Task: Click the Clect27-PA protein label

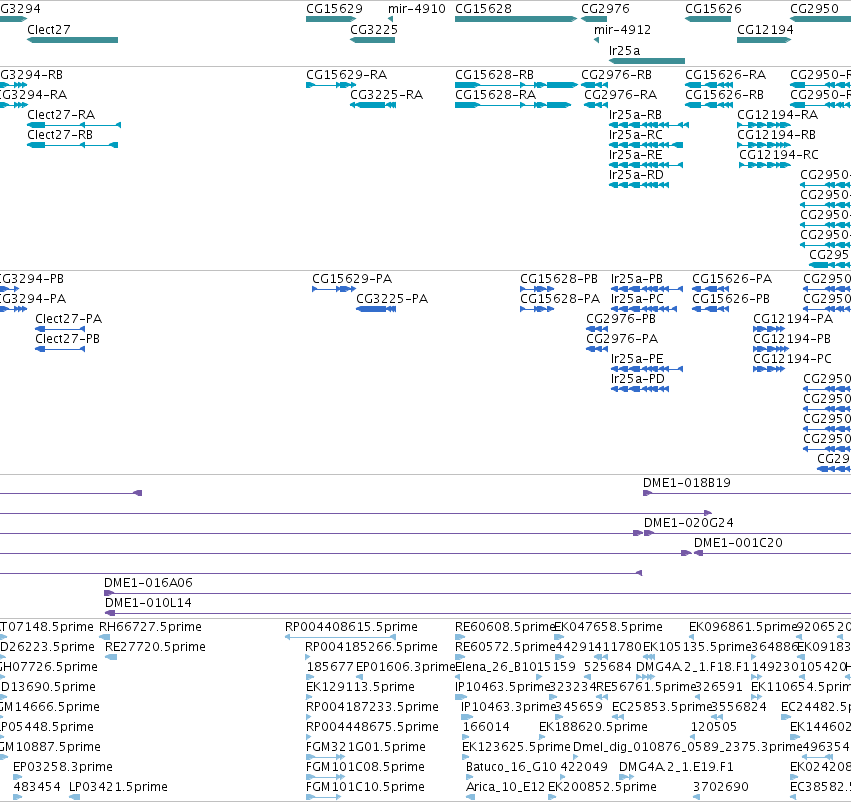Action: pyautogui.click(x=69, y=319)
